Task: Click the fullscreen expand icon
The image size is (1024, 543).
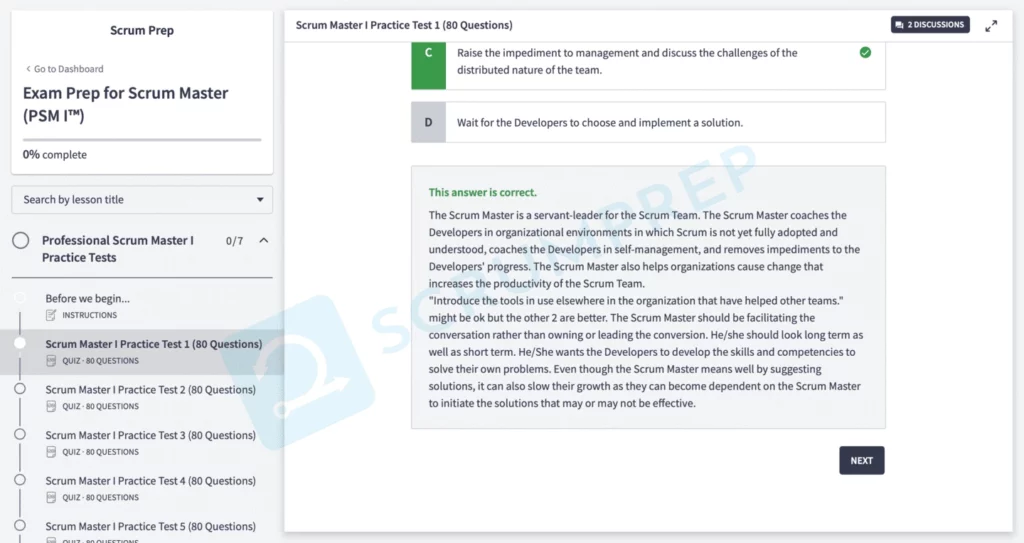Action: [991, 25]
